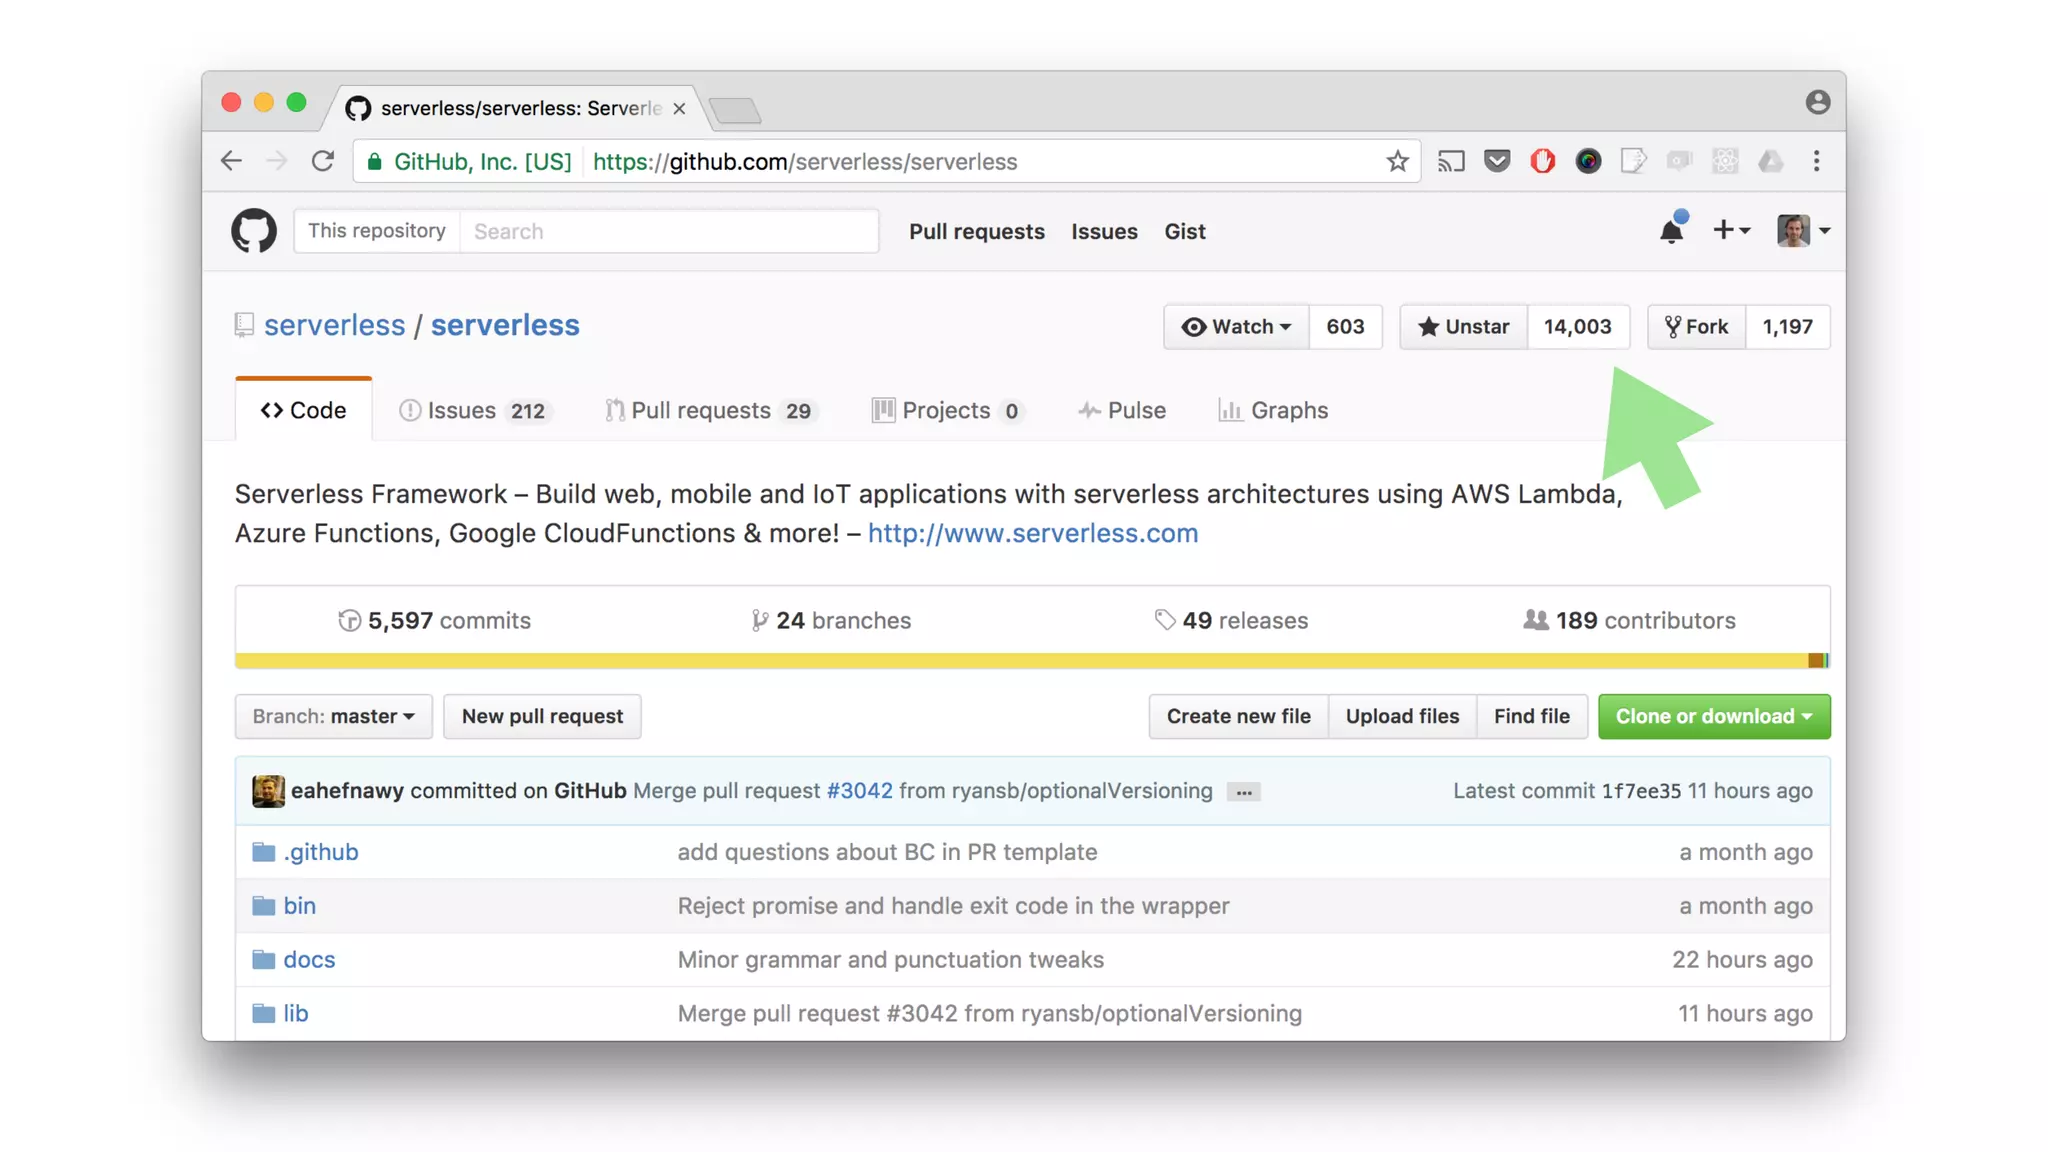
Task: Click the Chrome profile person icon
Action: click(1817, 102)
